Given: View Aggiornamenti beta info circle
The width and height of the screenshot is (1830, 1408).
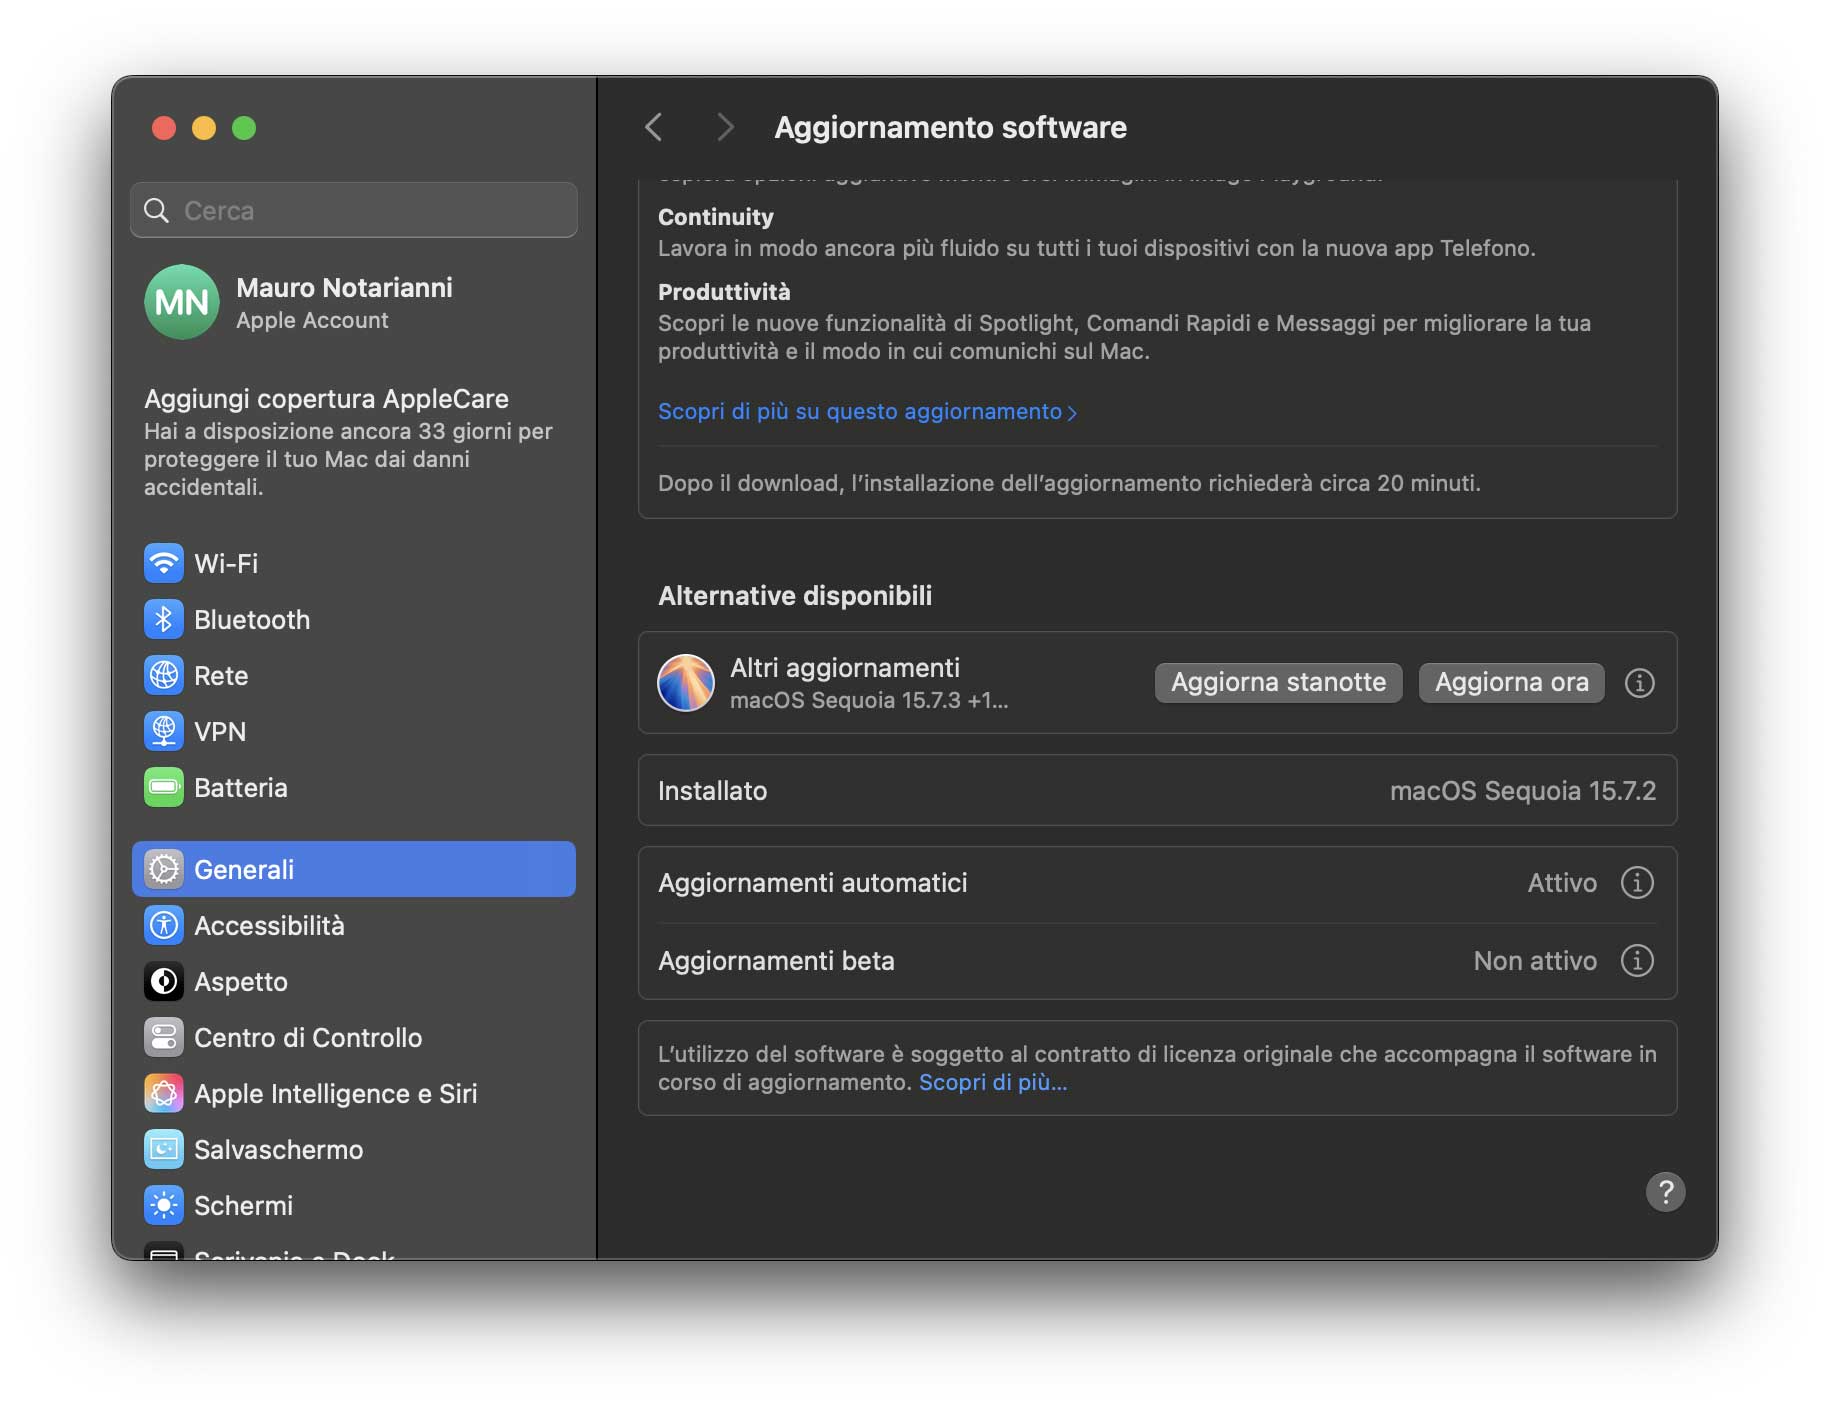Looking at the screenshot, I should click(x=1637, y=960).
